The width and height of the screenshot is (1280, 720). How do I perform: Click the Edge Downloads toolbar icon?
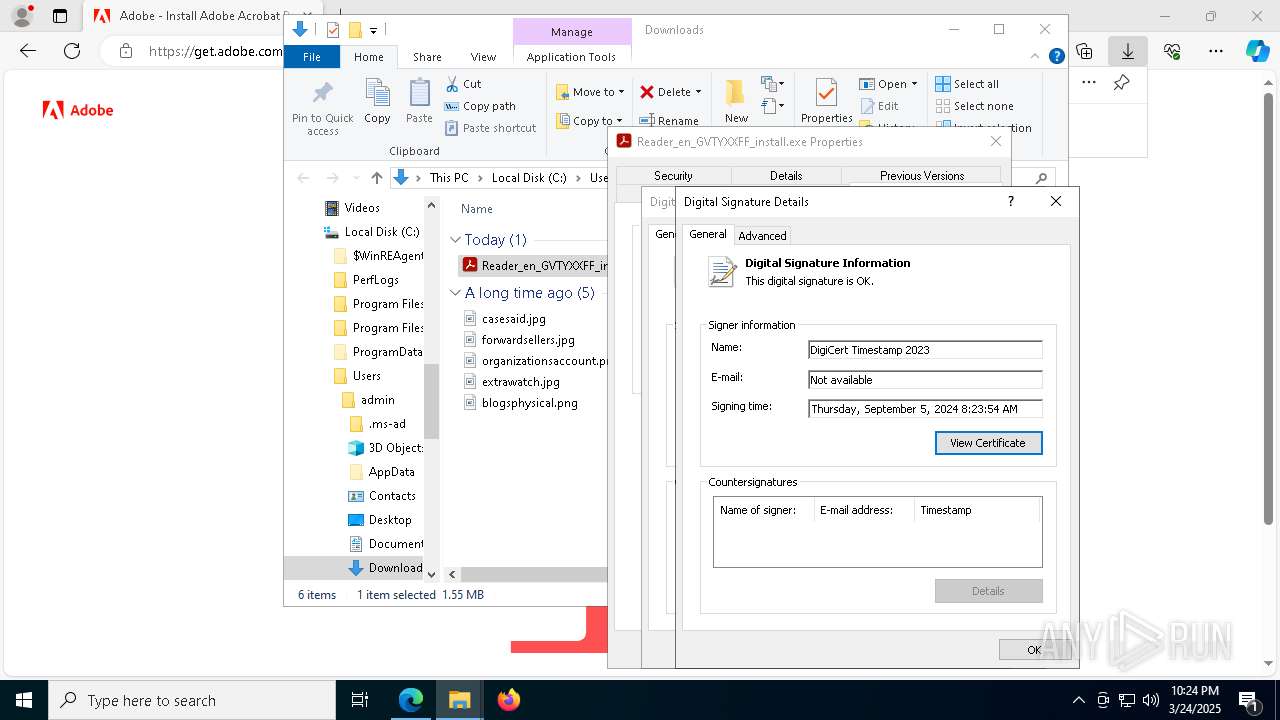pyautogui.click(x=1128, y=51)
